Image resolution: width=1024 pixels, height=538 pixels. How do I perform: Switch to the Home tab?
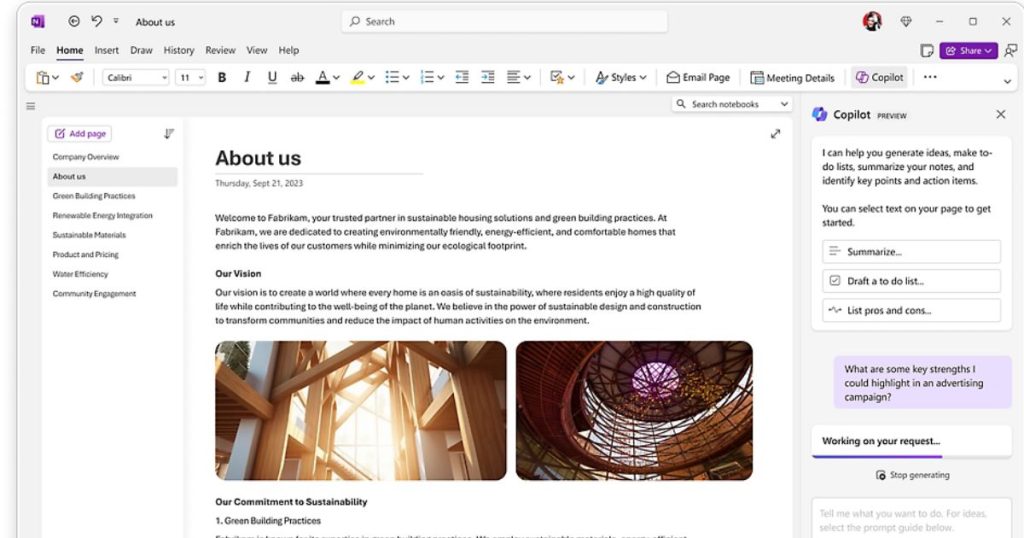[70, 50]
